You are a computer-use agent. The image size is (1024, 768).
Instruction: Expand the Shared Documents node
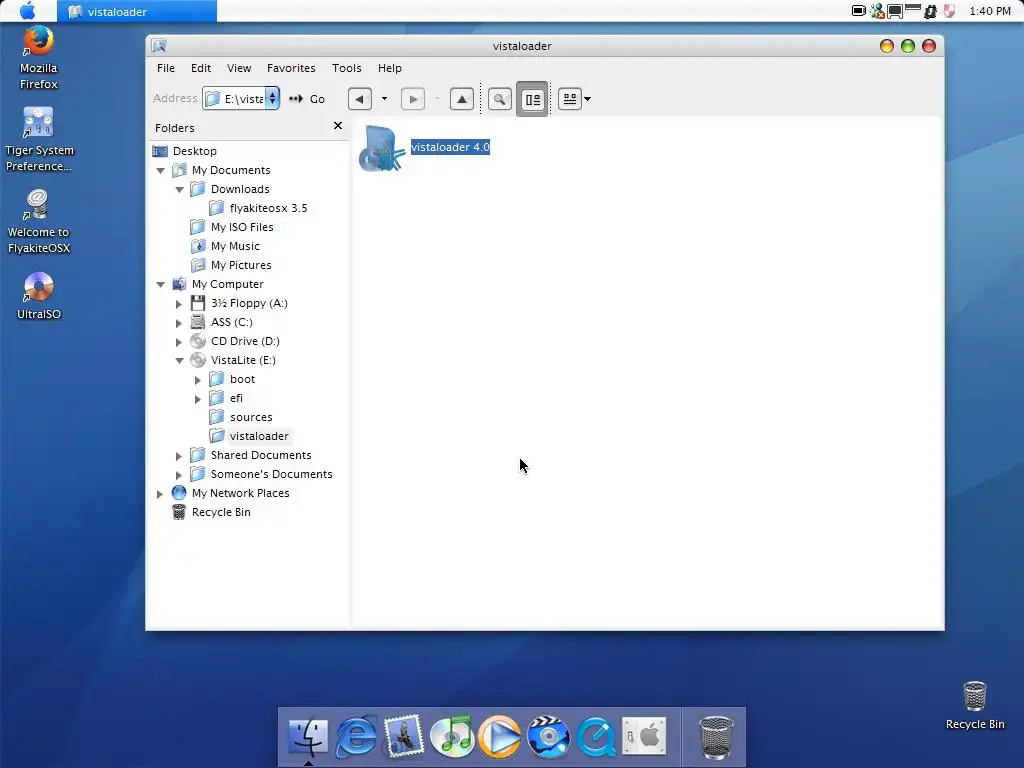tap(179, 456)
